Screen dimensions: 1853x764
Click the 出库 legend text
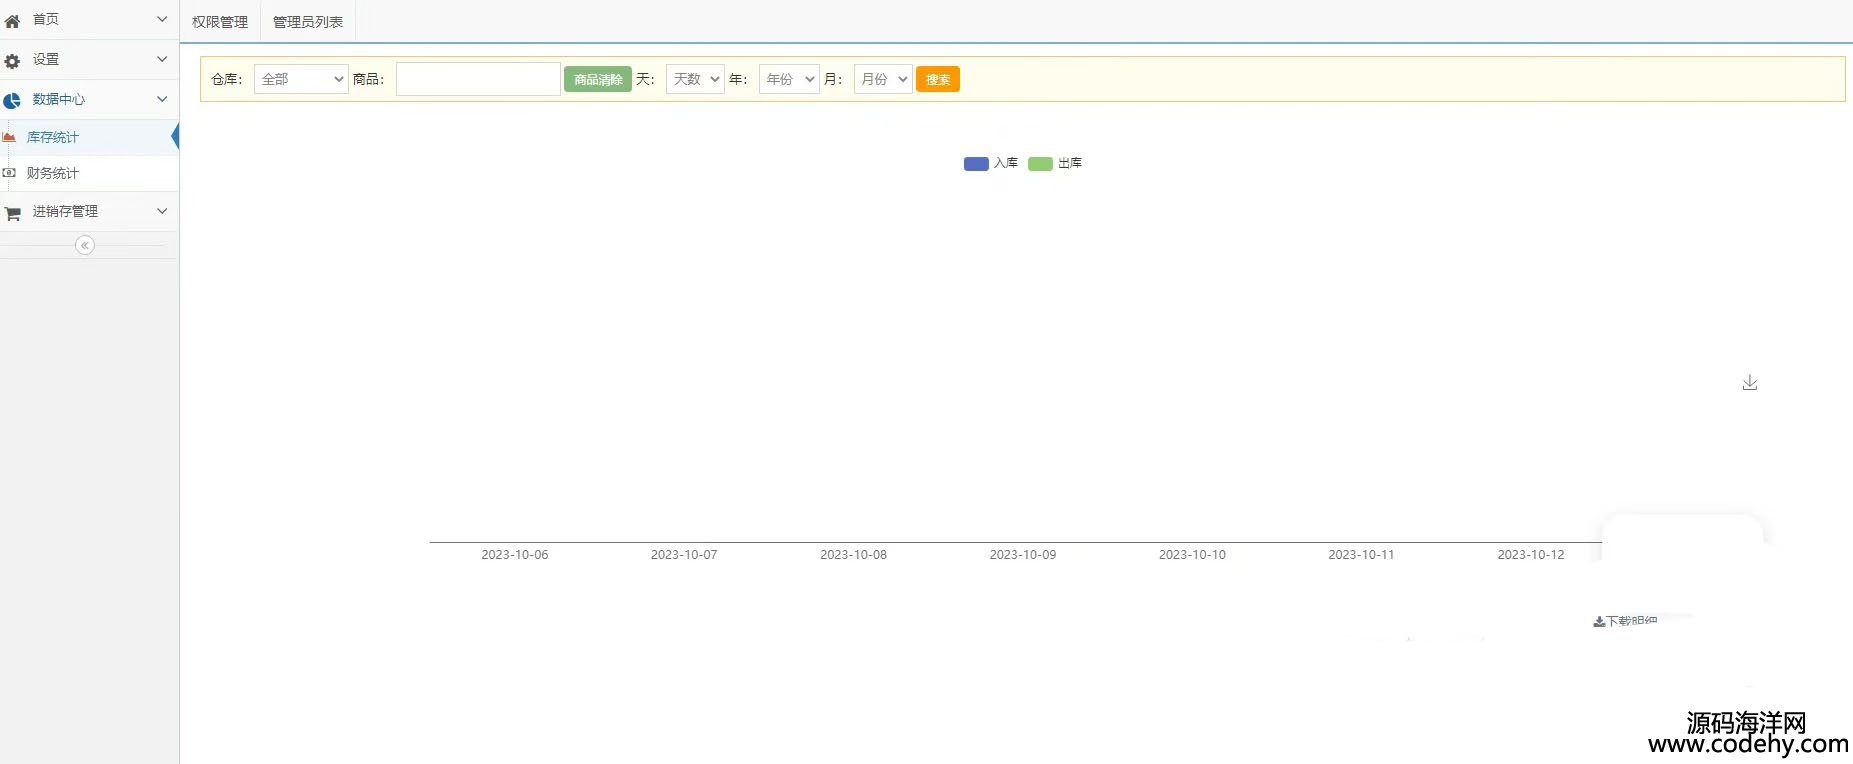pos(1070,163)
